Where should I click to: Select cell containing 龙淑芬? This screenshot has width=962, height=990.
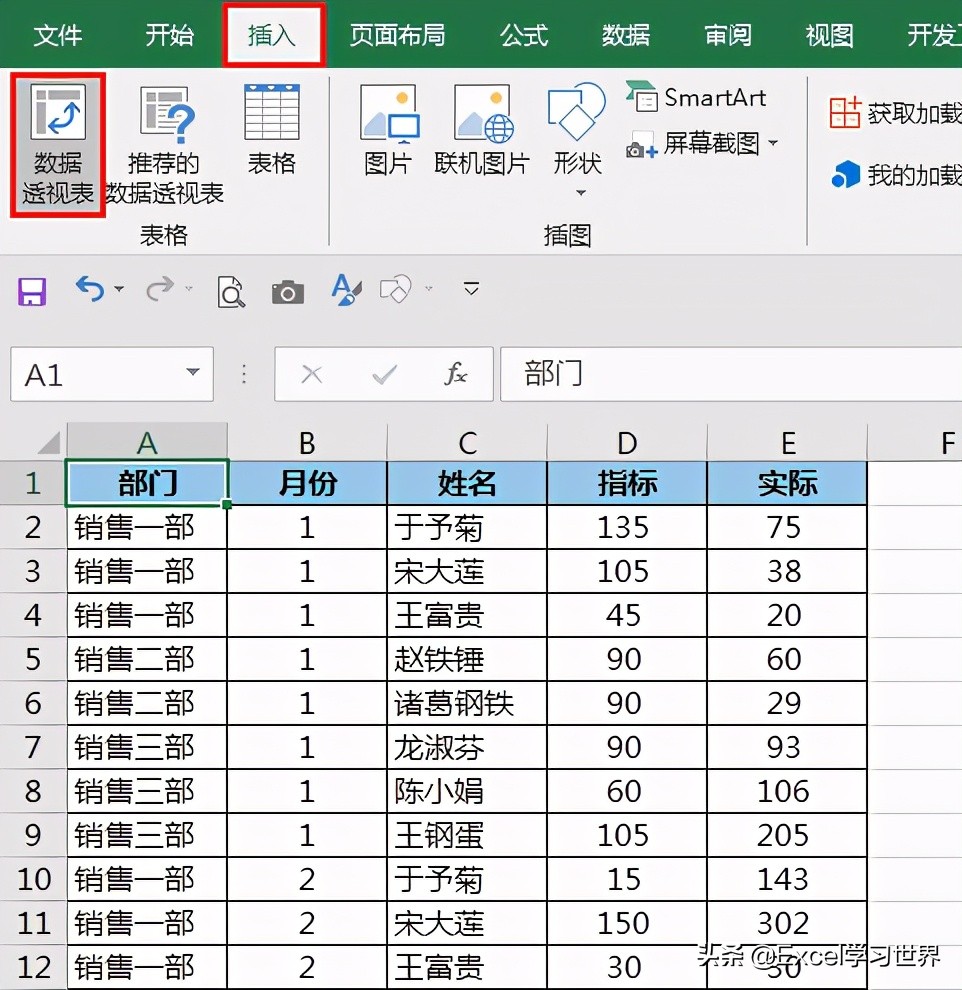(467, 747)
